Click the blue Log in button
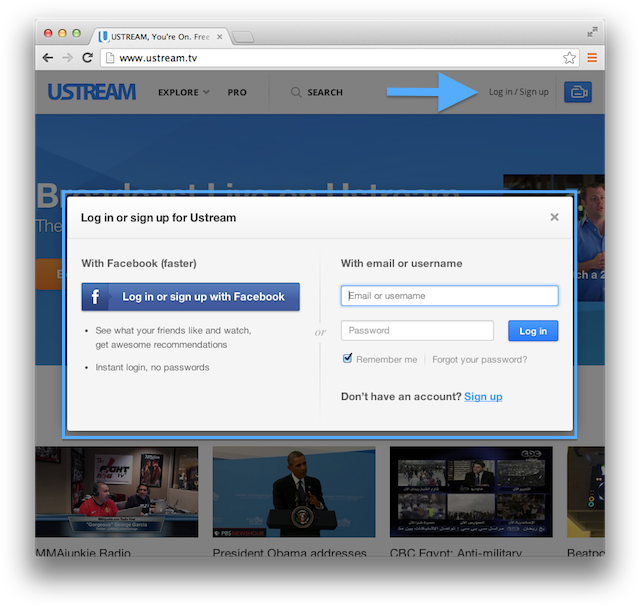The image size is (639, 606). (533, 331)
